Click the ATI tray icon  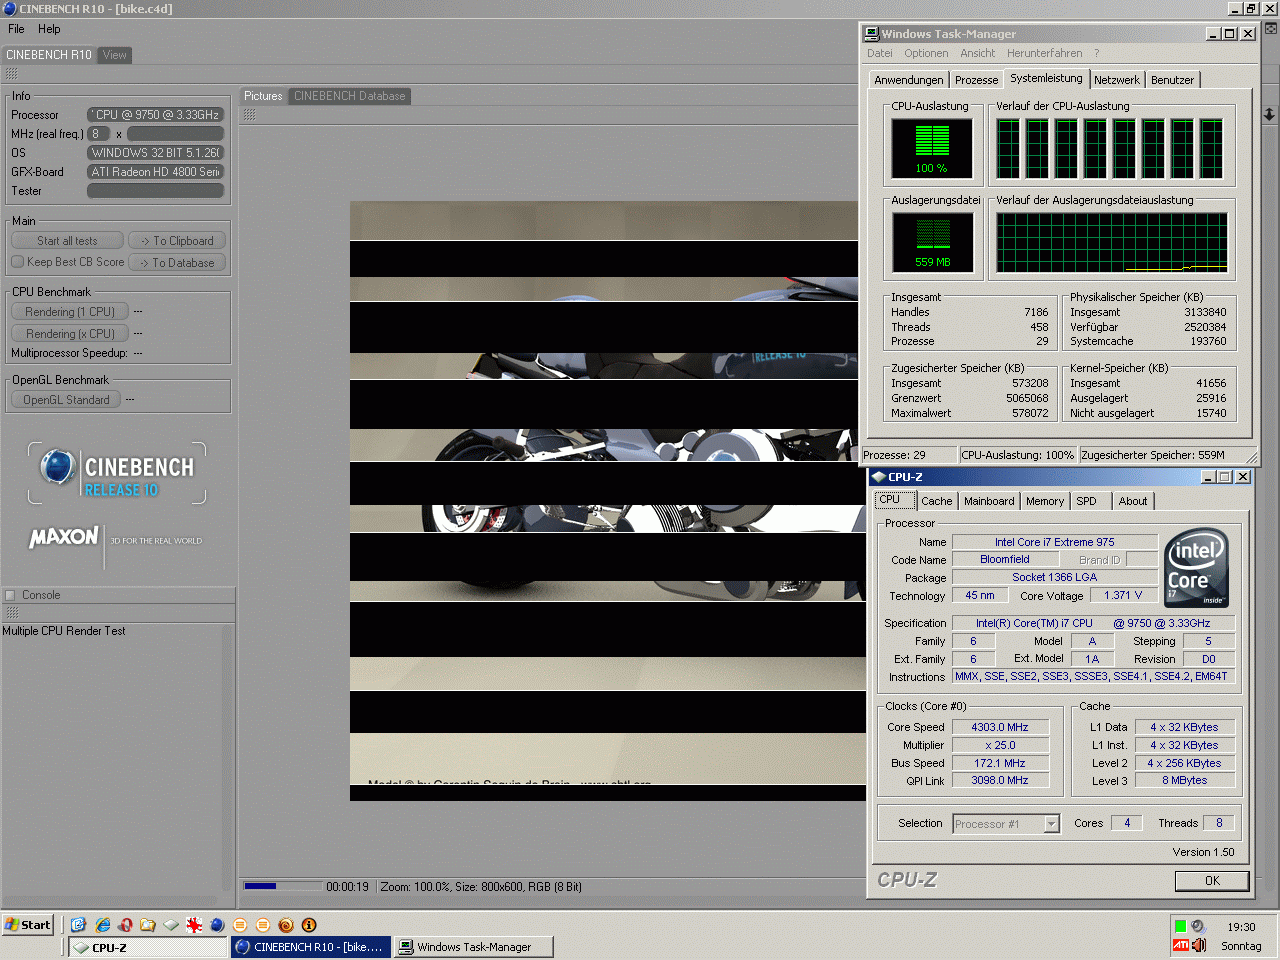tap(1181, 945)
